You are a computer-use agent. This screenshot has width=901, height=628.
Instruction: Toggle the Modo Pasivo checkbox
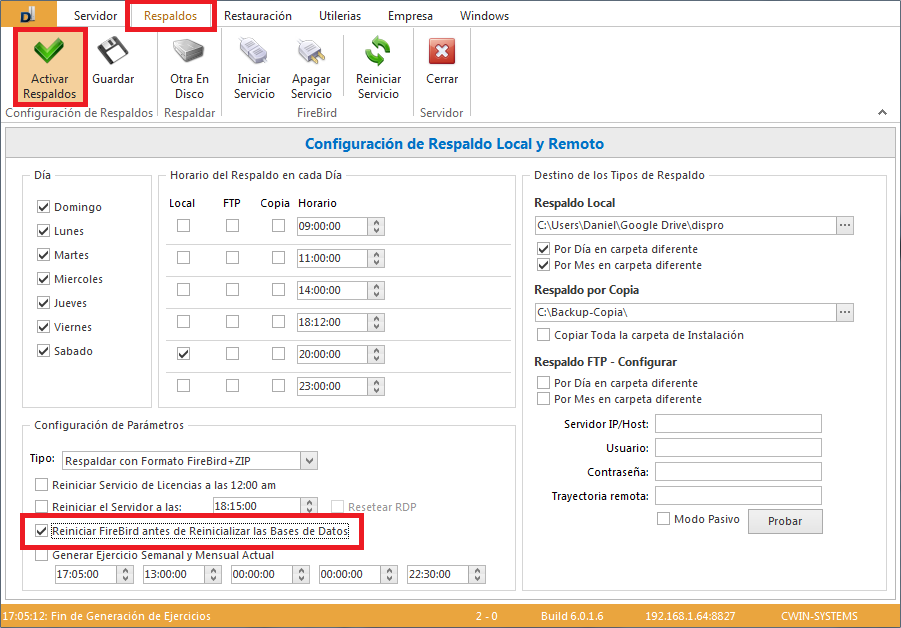click(x=663, y=519)
